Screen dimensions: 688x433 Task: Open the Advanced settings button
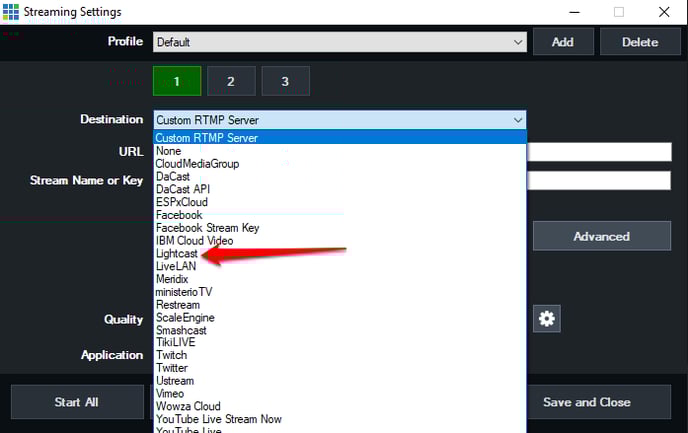[x=601, y=236]
